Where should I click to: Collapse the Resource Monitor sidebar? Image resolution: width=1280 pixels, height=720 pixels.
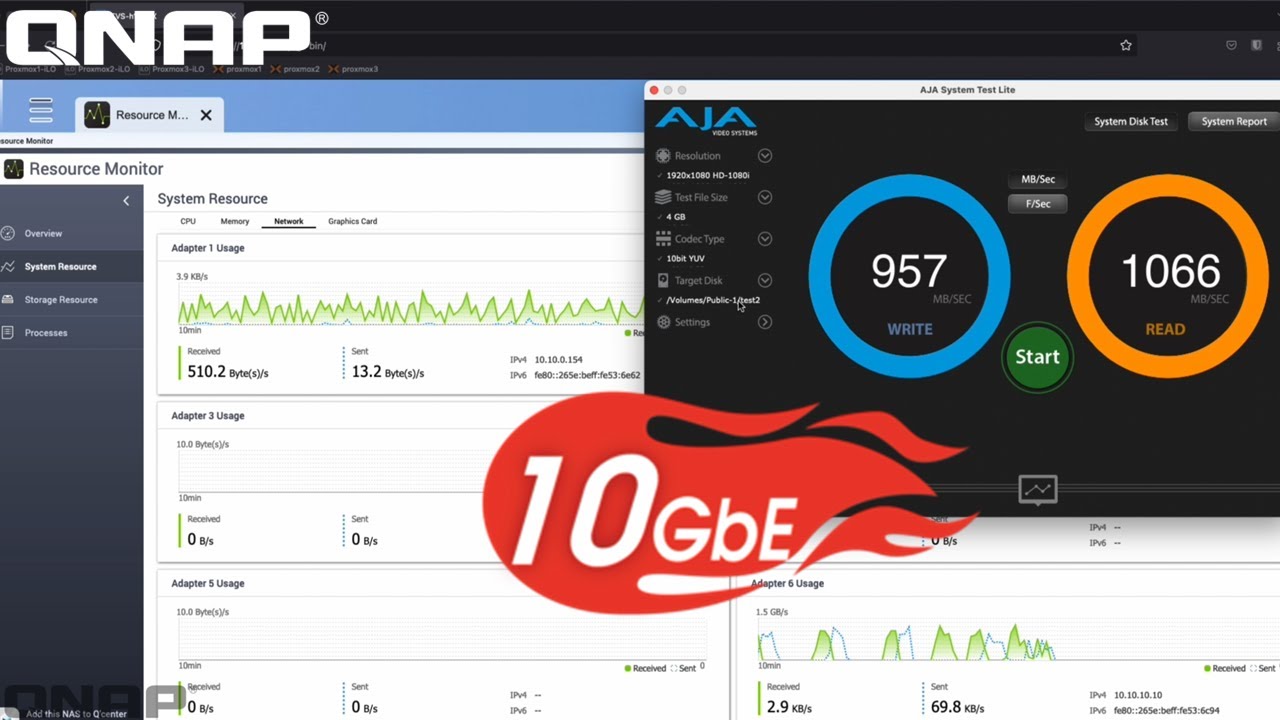tap(126, 201)
